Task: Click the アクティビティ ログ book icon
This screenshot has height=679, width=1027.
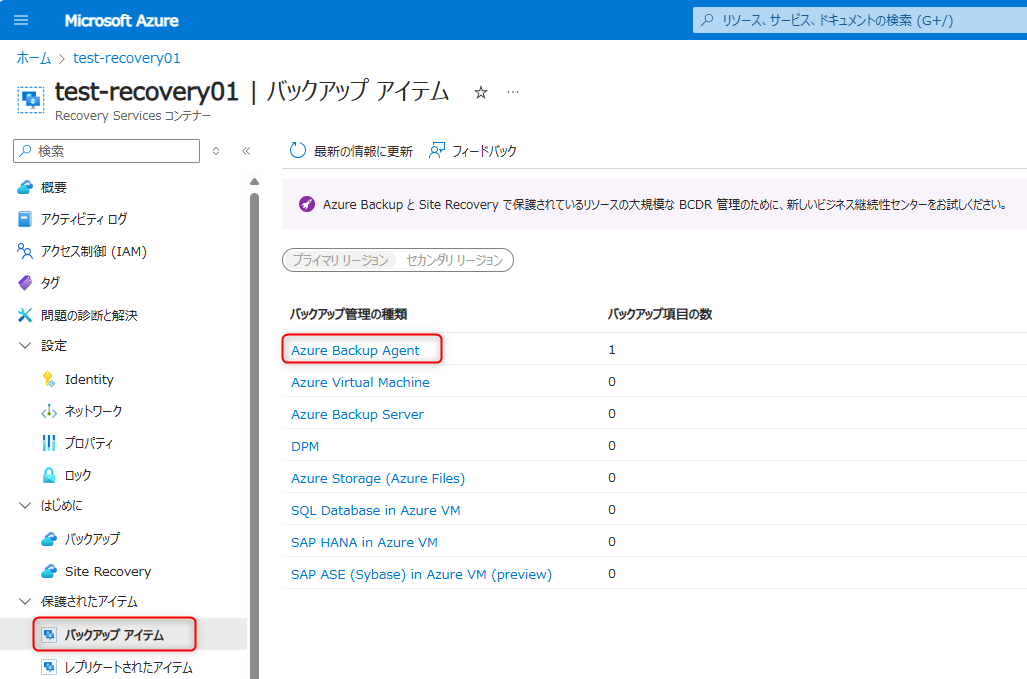Action: click(x=25, y=219)
